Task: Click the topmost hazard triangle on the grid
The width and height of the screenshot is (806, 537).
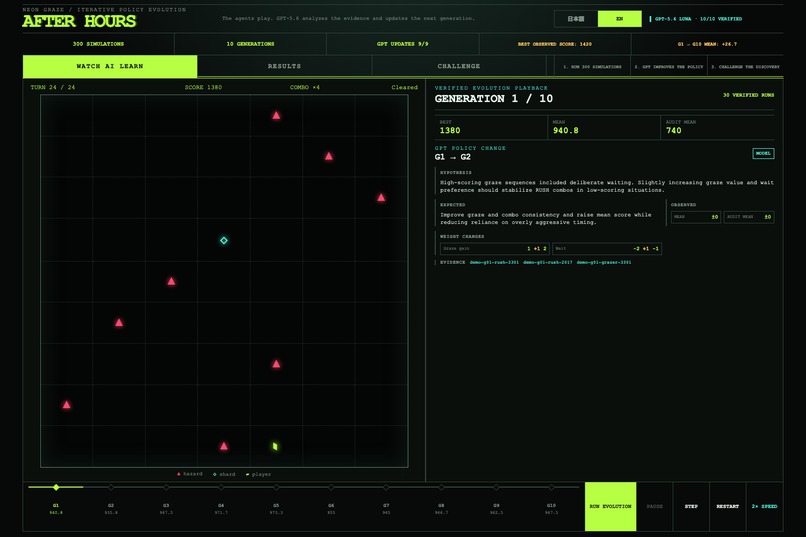Action: [x=276, y=115]
